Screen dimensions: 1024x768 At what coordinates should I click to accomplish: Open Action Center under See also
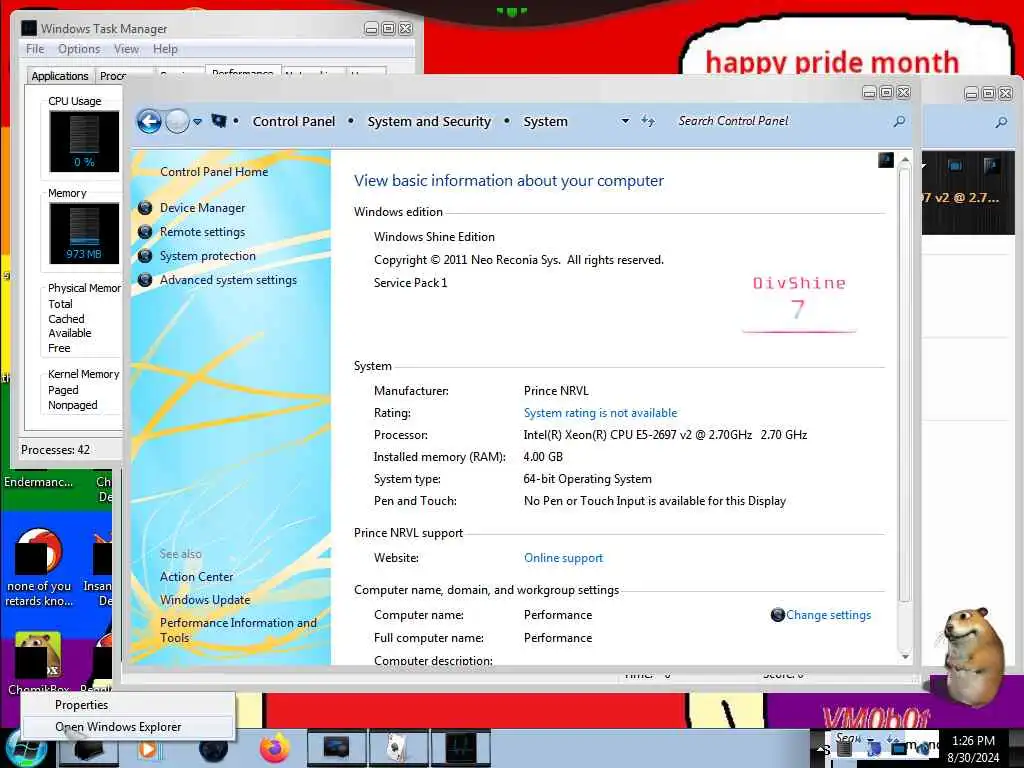pos(197,577)
